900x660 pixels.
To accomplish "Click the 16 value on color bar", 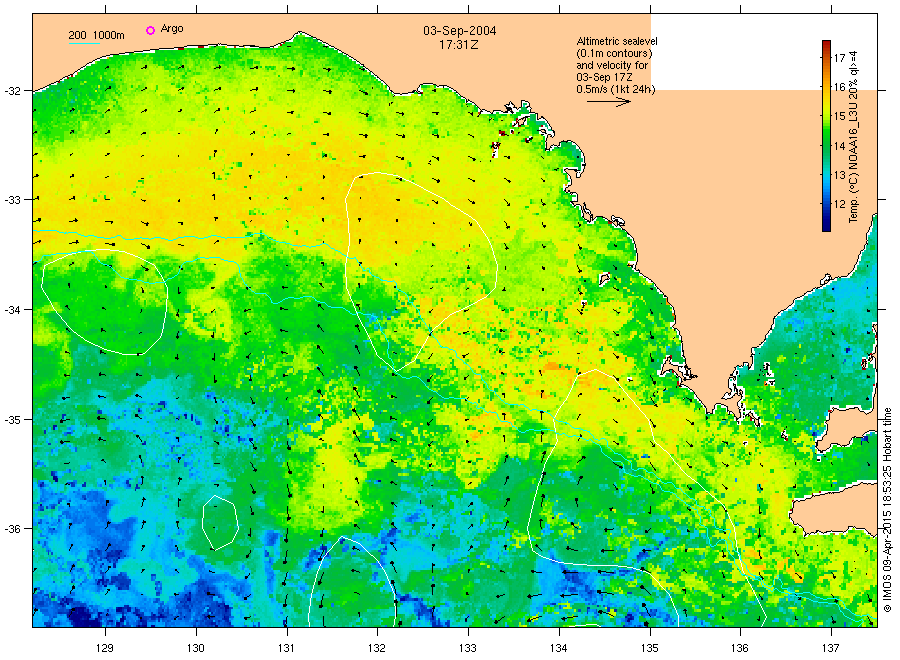I will (839, 87).
